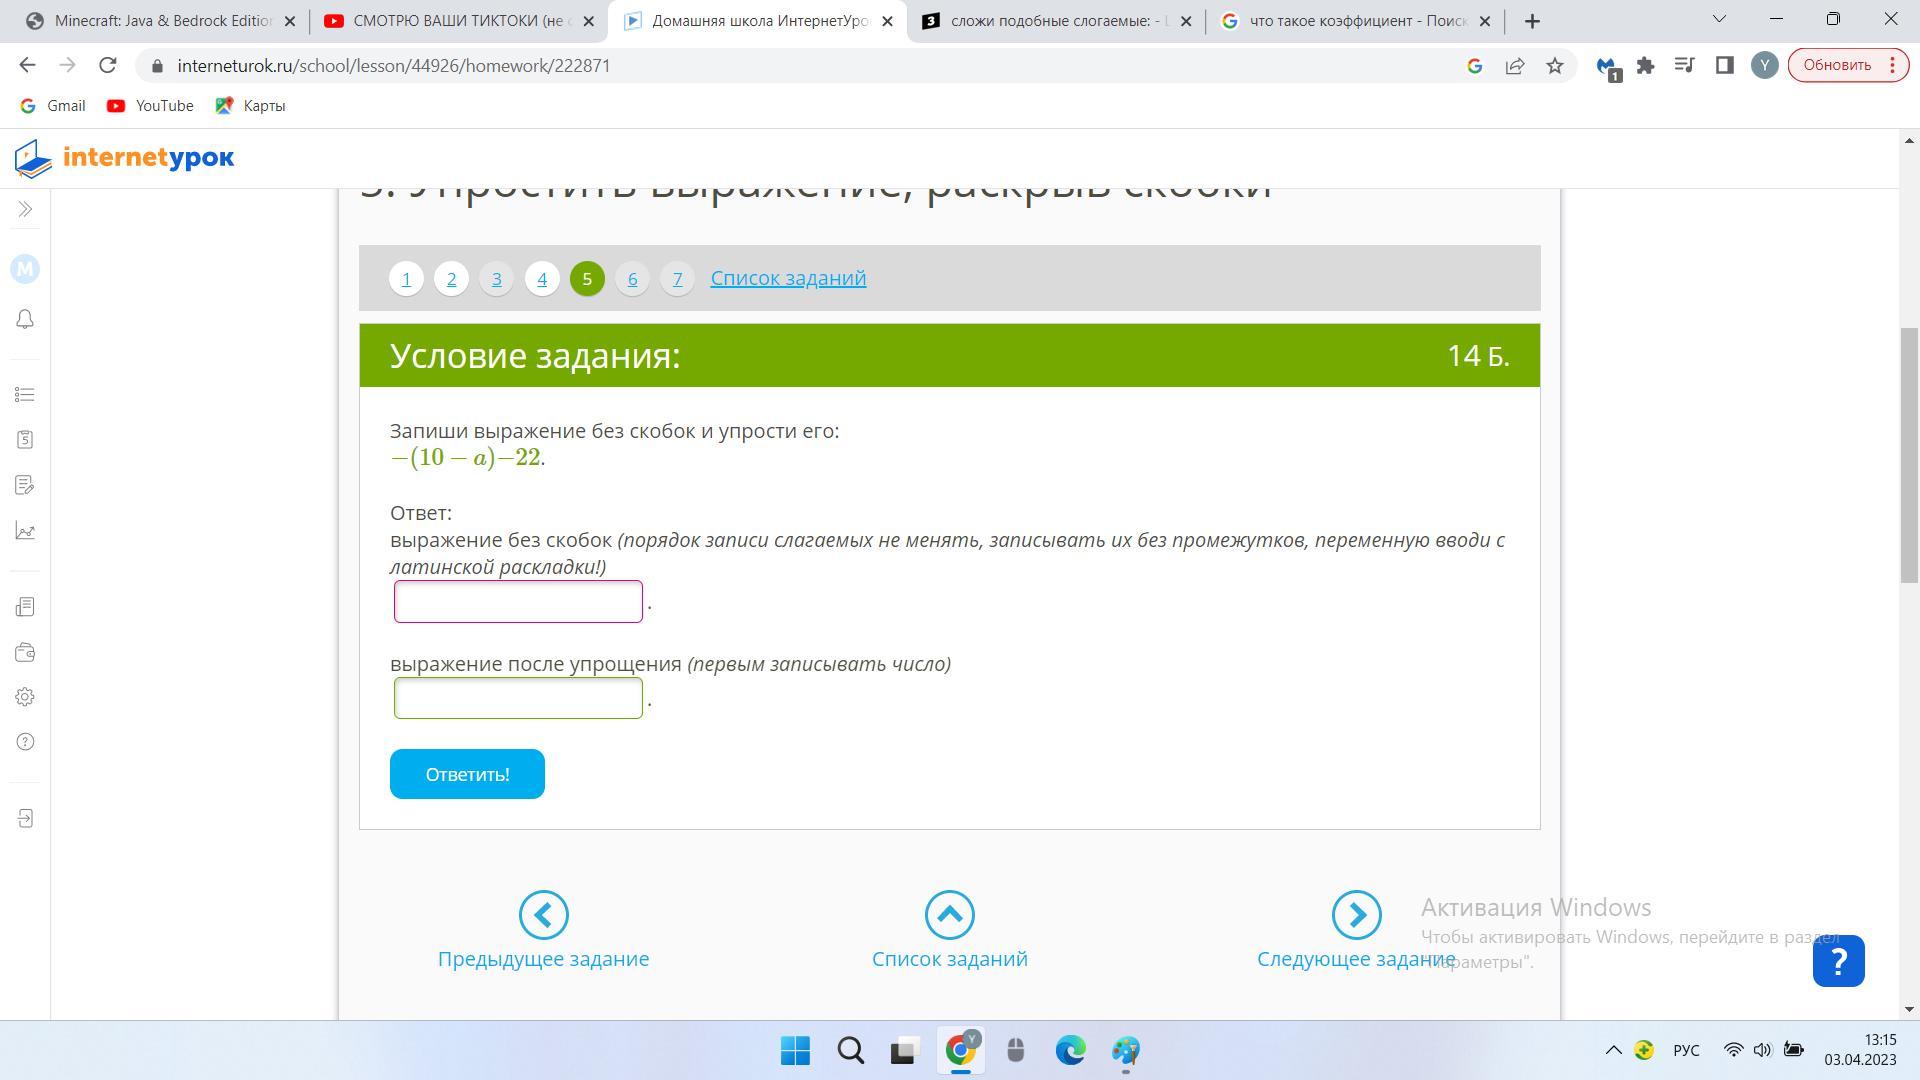This screenshot has height=1080, width=1920.
Task: Click the page vertical scrollbar thumb
Action: pos(1909,455)
